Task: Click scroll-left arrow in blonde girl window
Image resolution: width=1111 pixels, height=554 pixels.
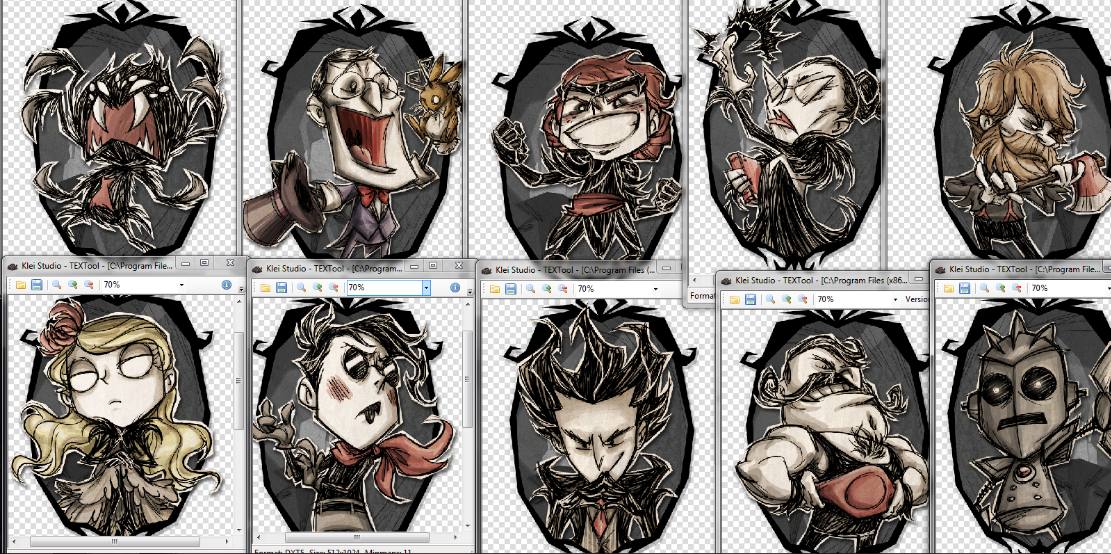Action: click(x=13, y=541)
